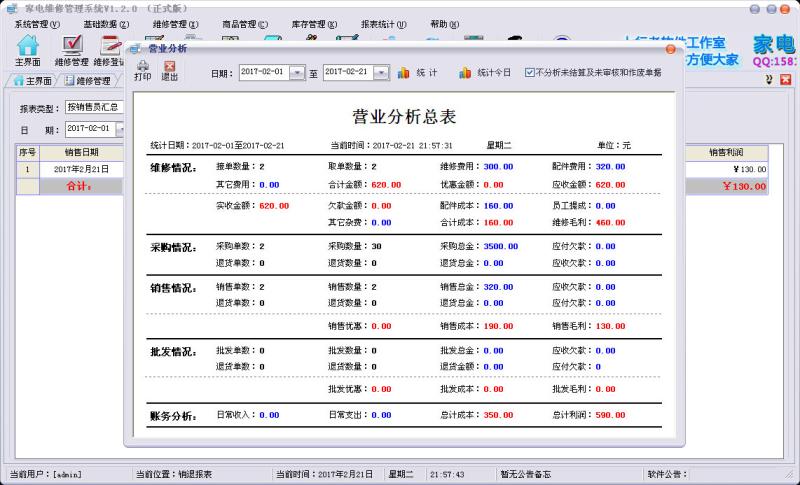The image size is (800, 485).
Task: Open the start date 2017-02-01 dropdown
Action: coord(297,73)
